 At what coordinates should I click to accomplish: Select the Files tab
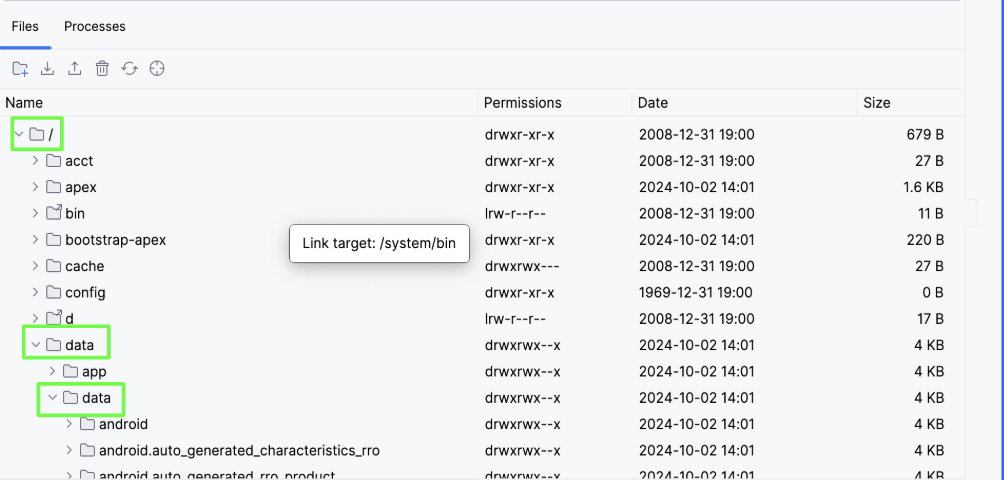click(x=25, y=26)
